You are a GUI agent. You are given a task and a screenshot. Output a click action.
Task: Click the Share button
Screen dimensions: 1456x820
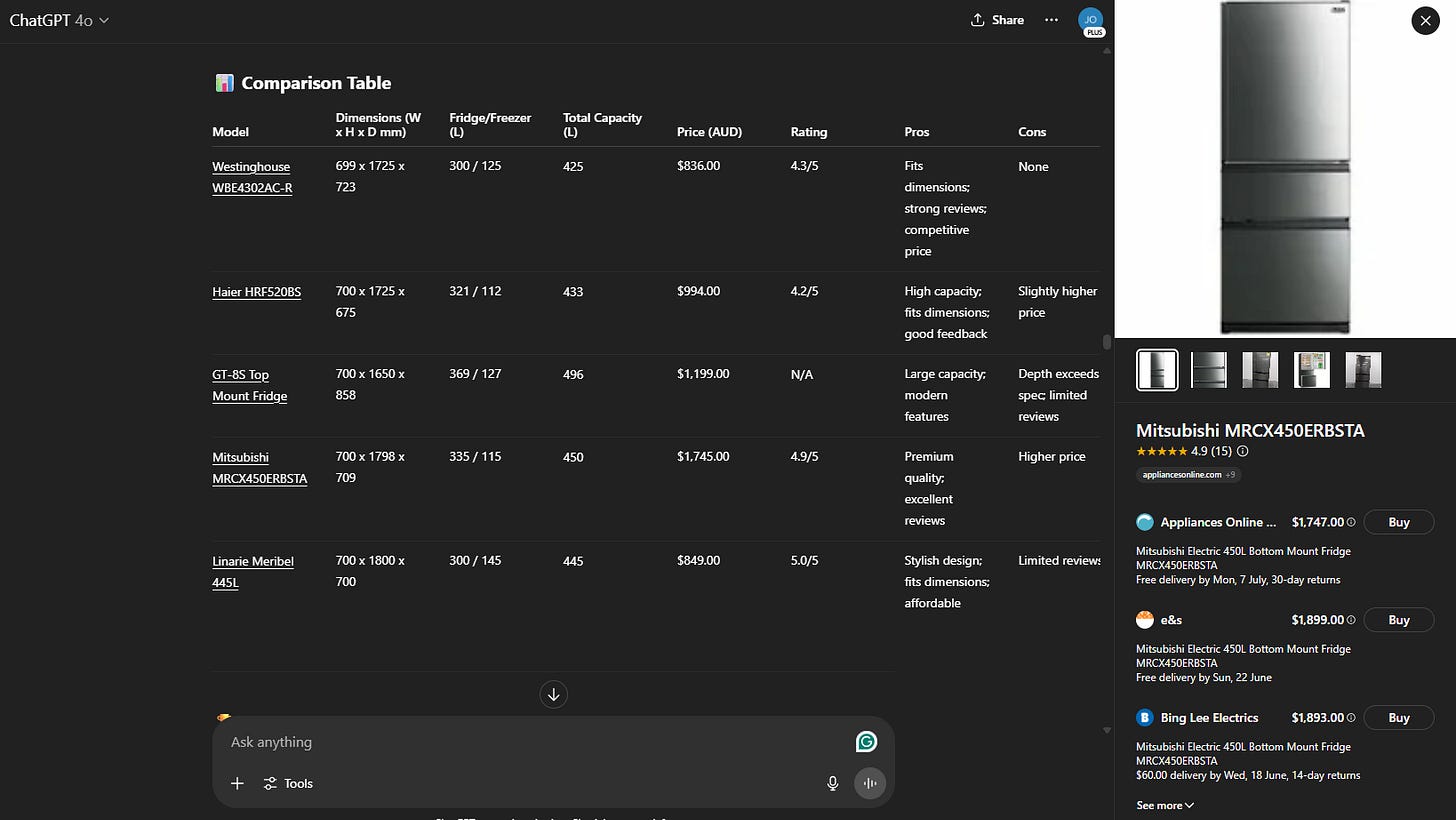click(x=997, y=20)
